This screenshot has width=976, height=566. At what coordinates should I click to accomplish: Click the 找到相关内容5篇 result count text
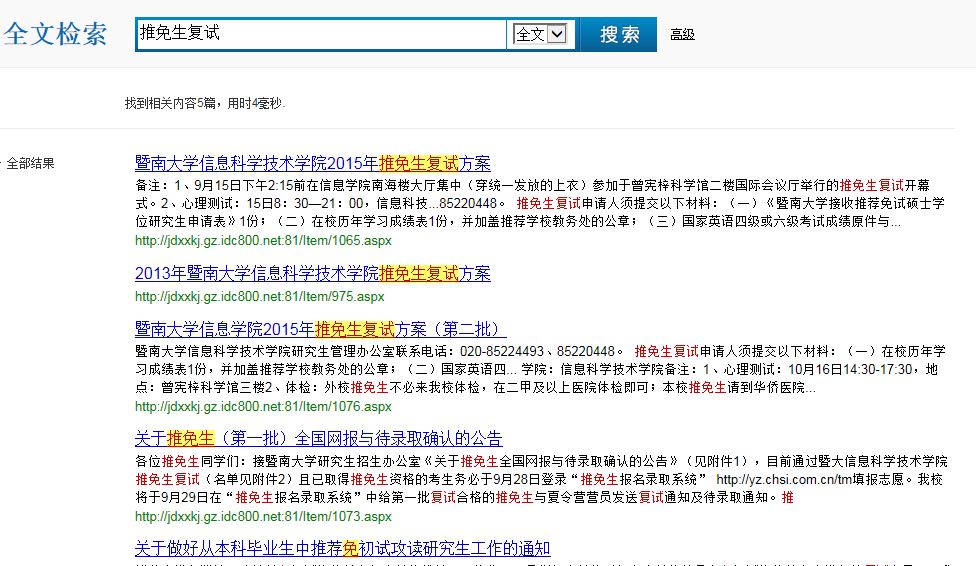205,103
